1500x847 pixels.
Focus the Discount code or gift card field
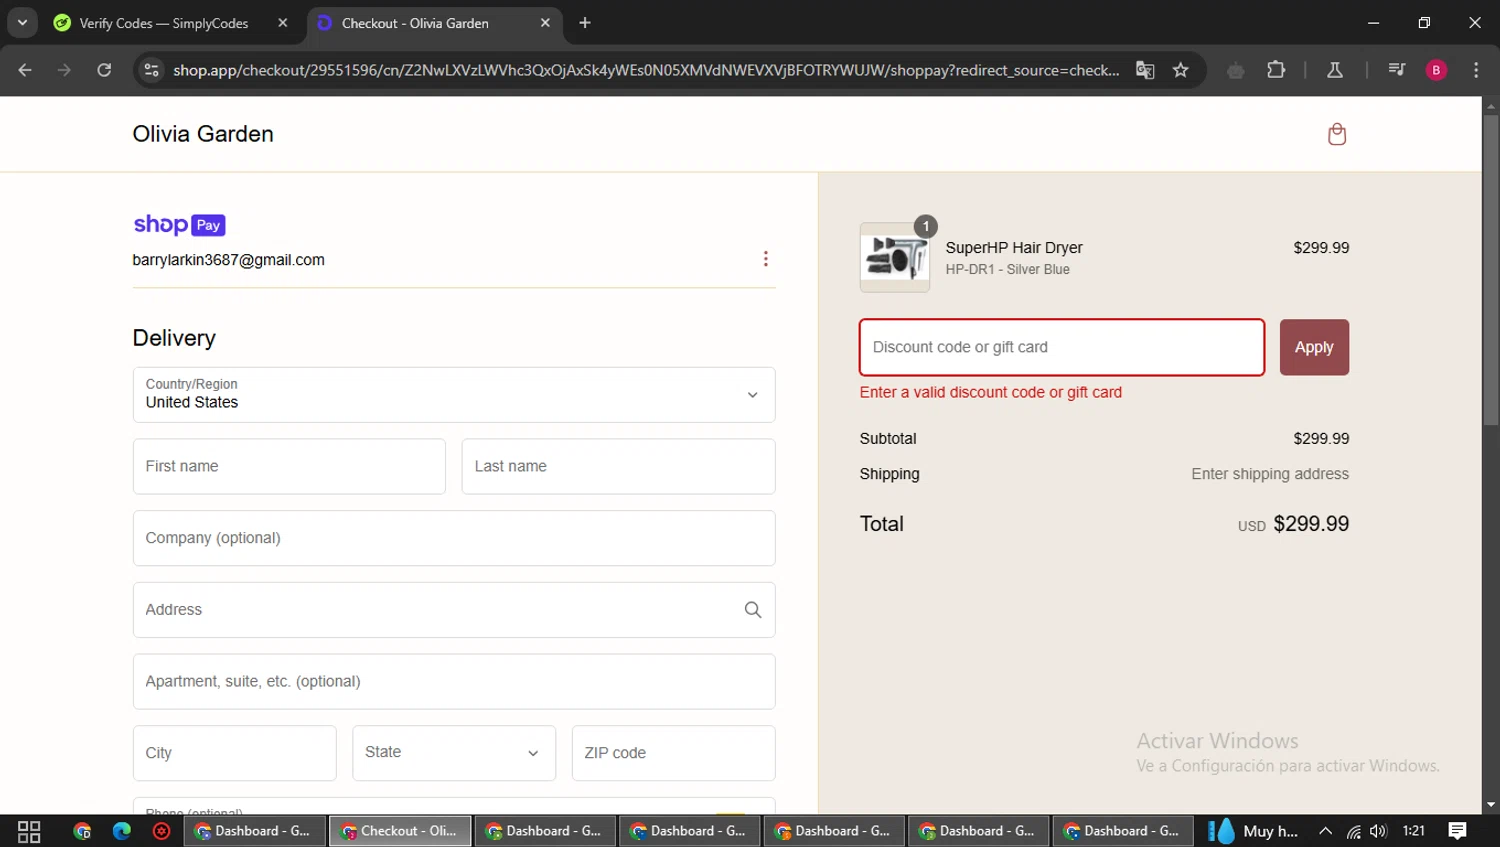pyautogui.click(x=1062, y=347)
